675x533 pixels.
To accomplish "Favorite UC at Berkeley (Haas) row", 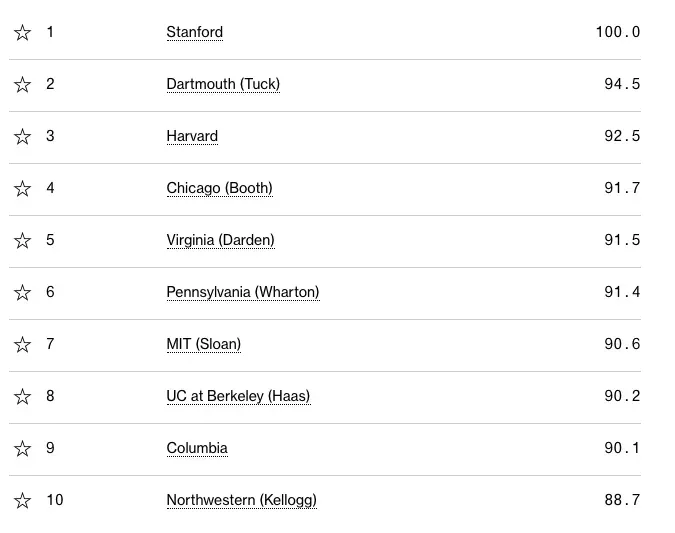I will [x=22, y=397].
